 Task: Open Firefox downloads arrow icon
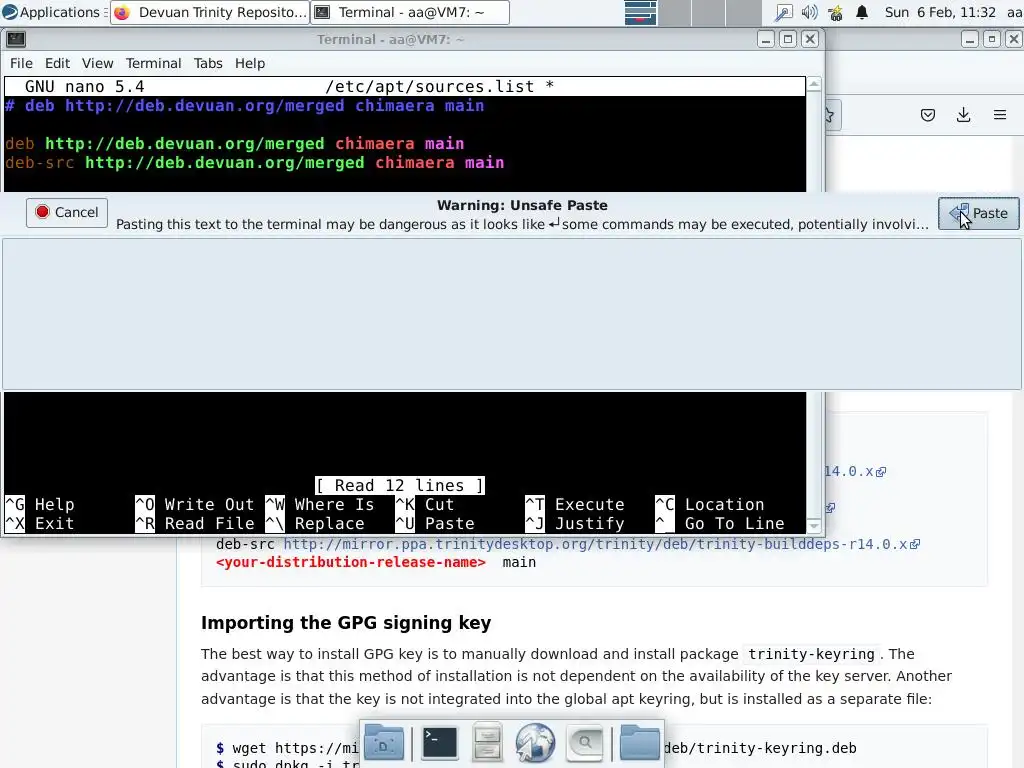click(x=963, y=116)
